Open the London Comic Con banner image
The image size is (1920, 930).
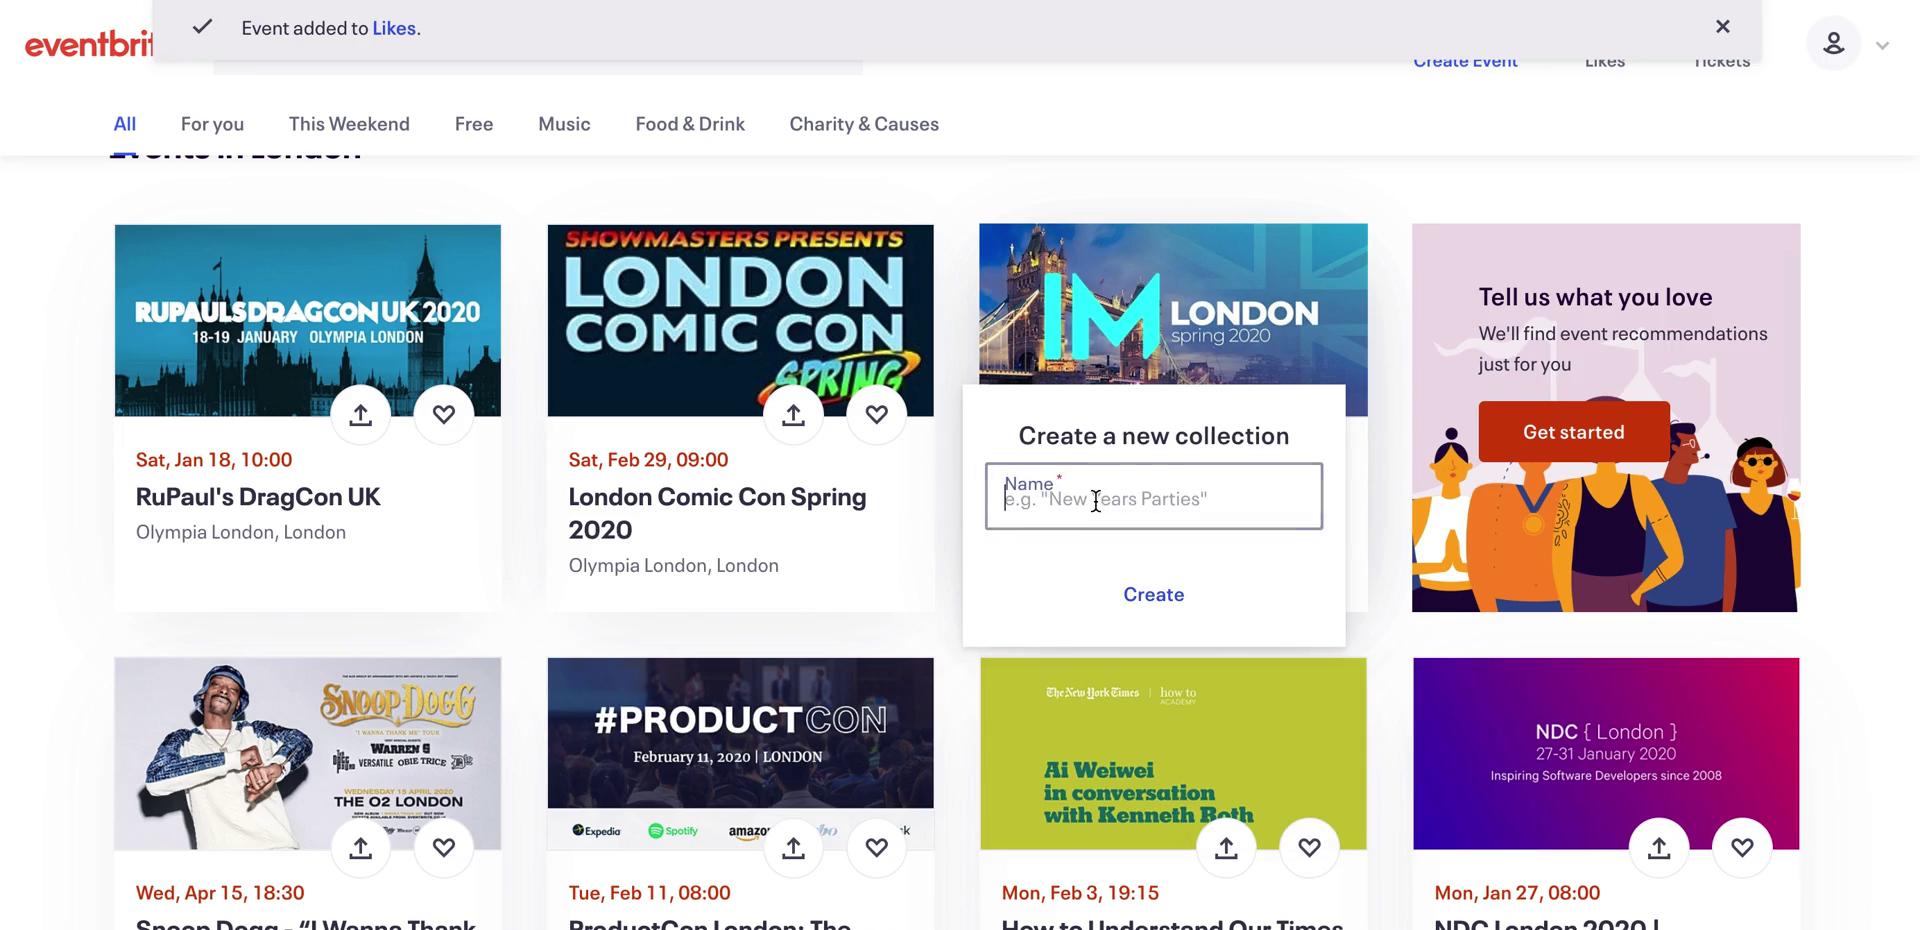(741, 320)
